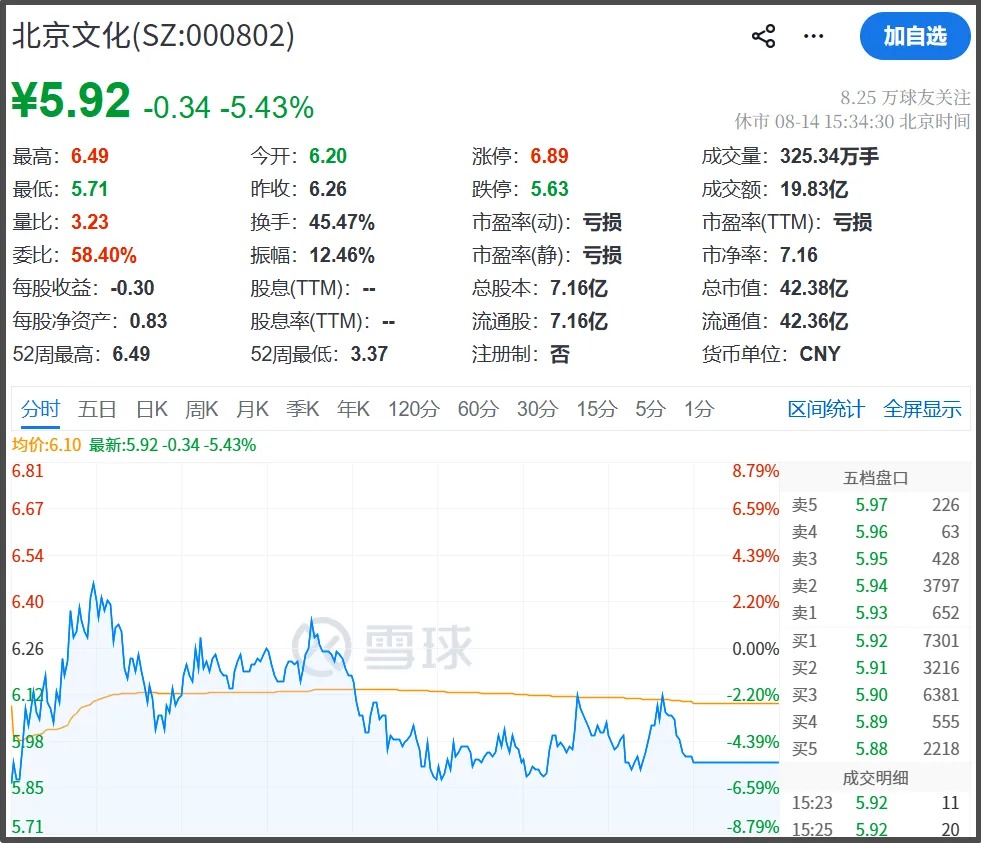981x843 pixels.
Task: Choose the 1分 chart interval
Action: point(699,409)
